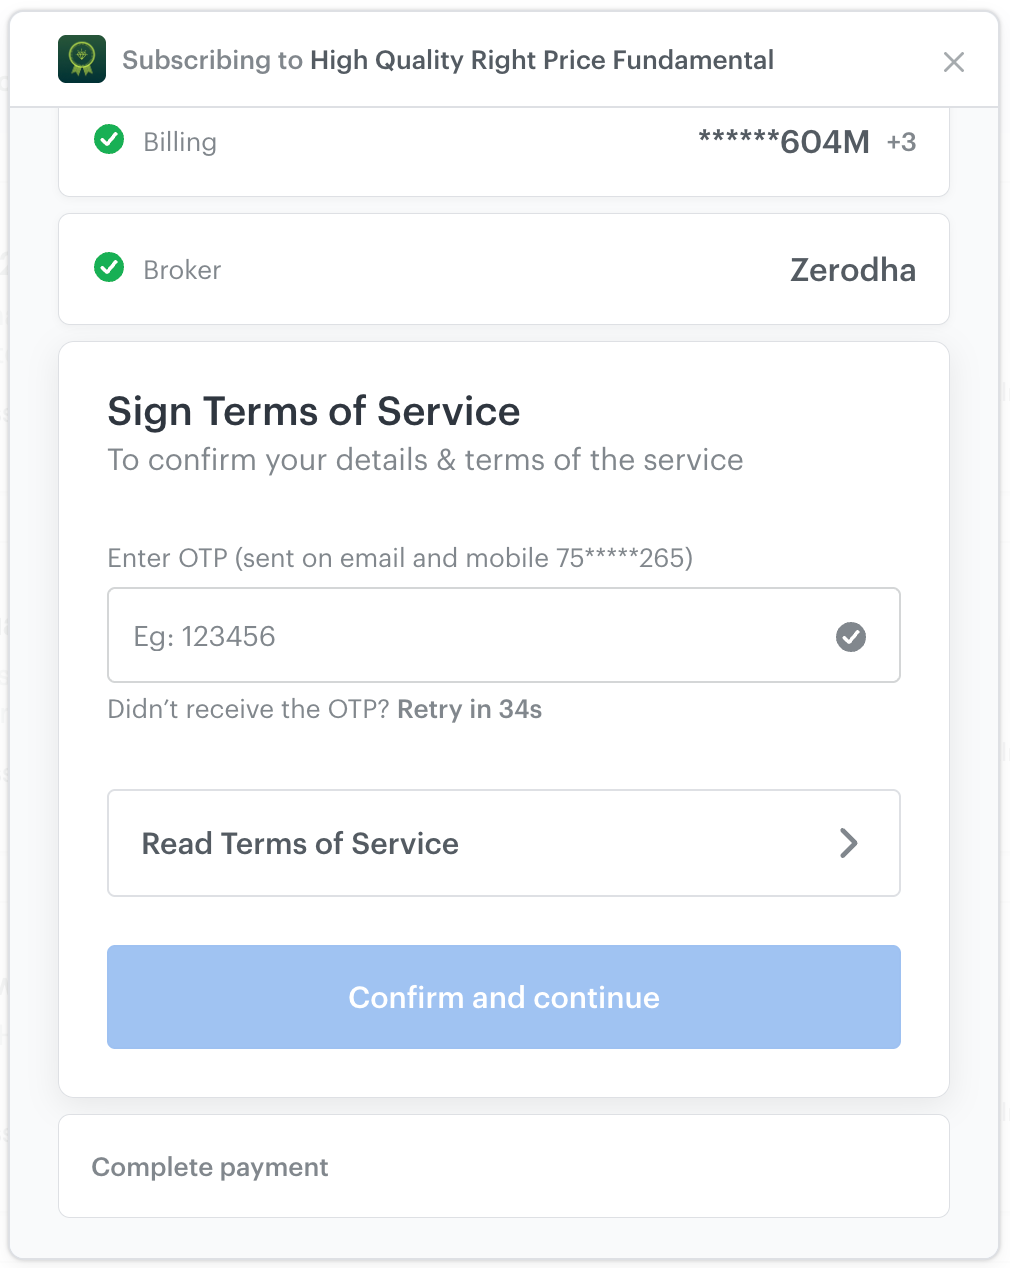Image resolution: width=1010 pixels, height=1268 pixels.
Task: Click the Enter OTP field label text
Action: 400,558
